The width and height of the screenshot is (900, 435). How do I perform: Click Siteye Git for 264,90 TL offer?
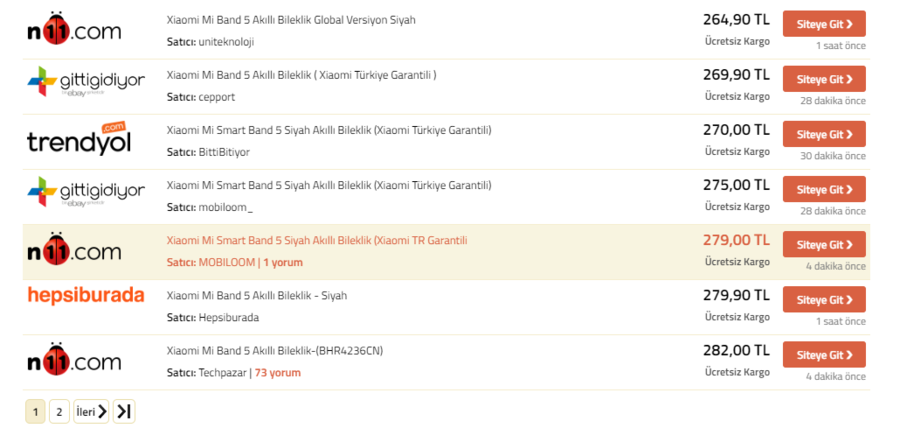coord(824,24)
